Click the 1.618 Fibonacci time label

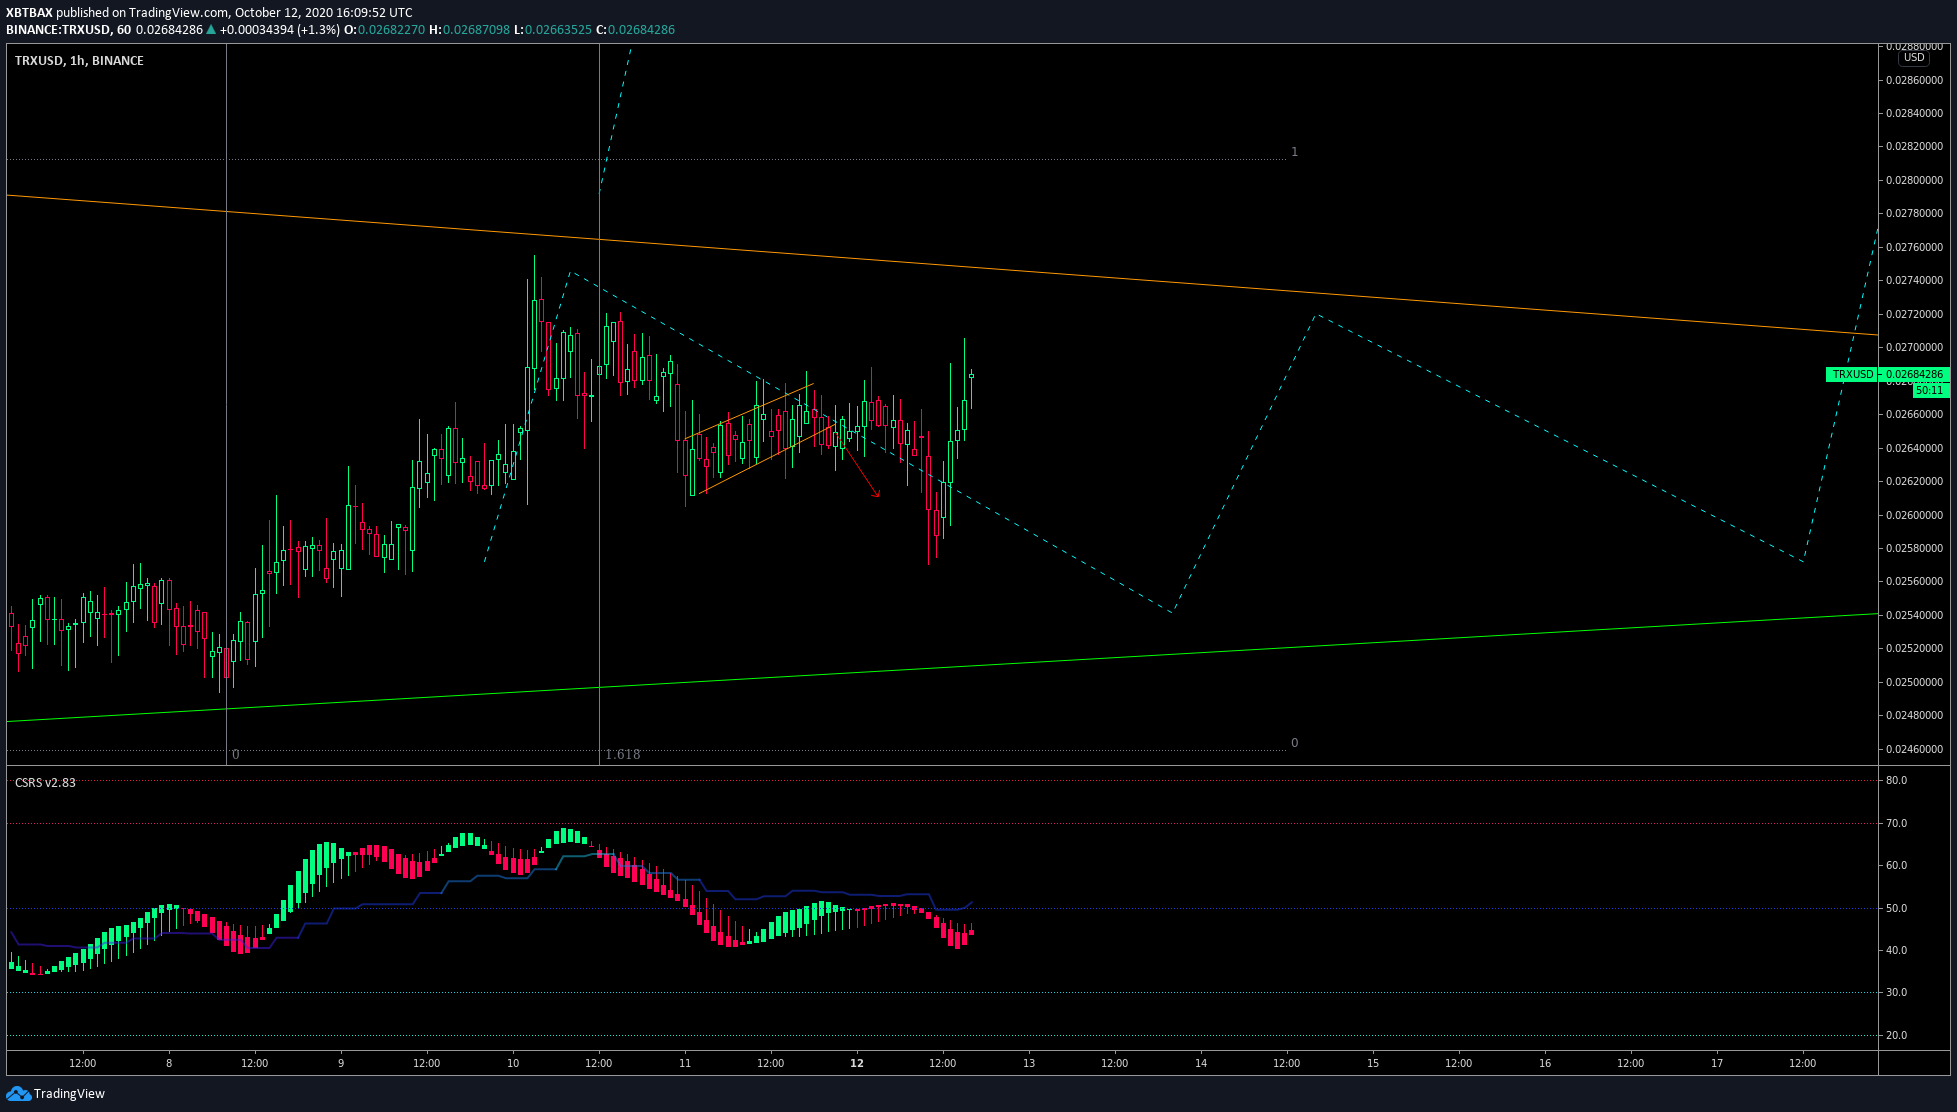tap(622, 754)
